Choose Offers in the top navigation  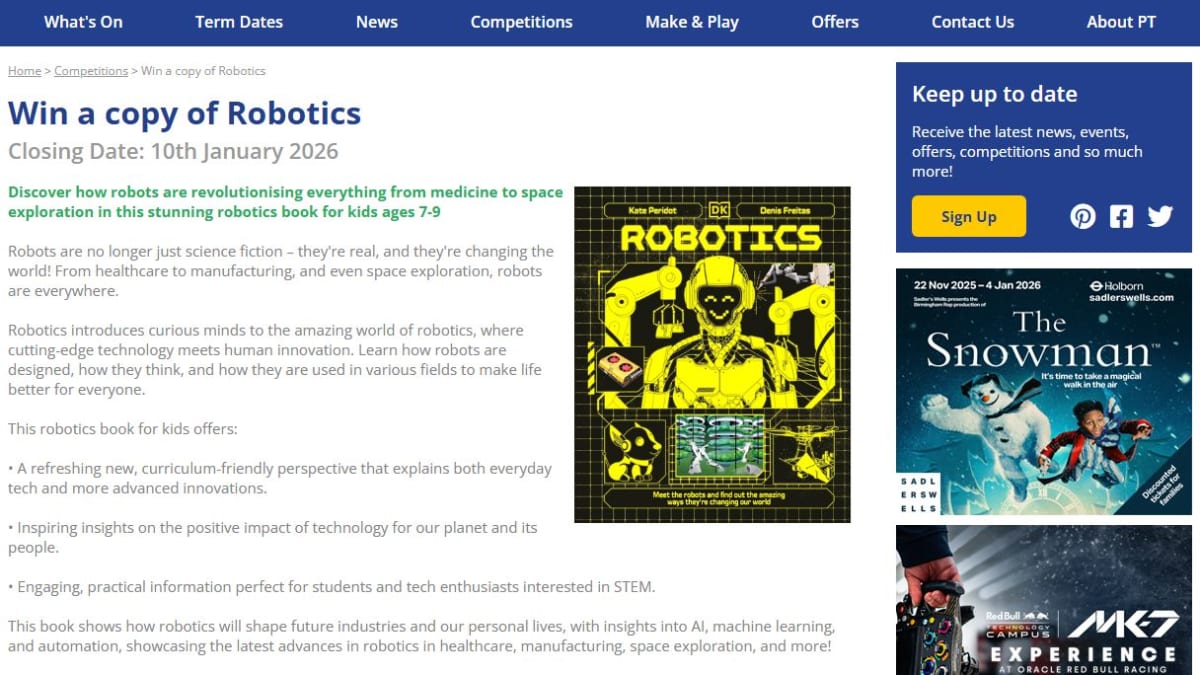(x=835, y=22)
